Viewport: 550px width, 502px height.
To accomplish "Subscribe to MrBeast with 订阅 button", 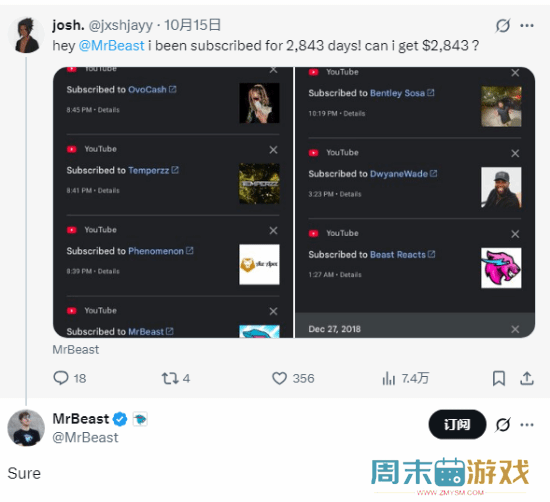I will point(457,424).
